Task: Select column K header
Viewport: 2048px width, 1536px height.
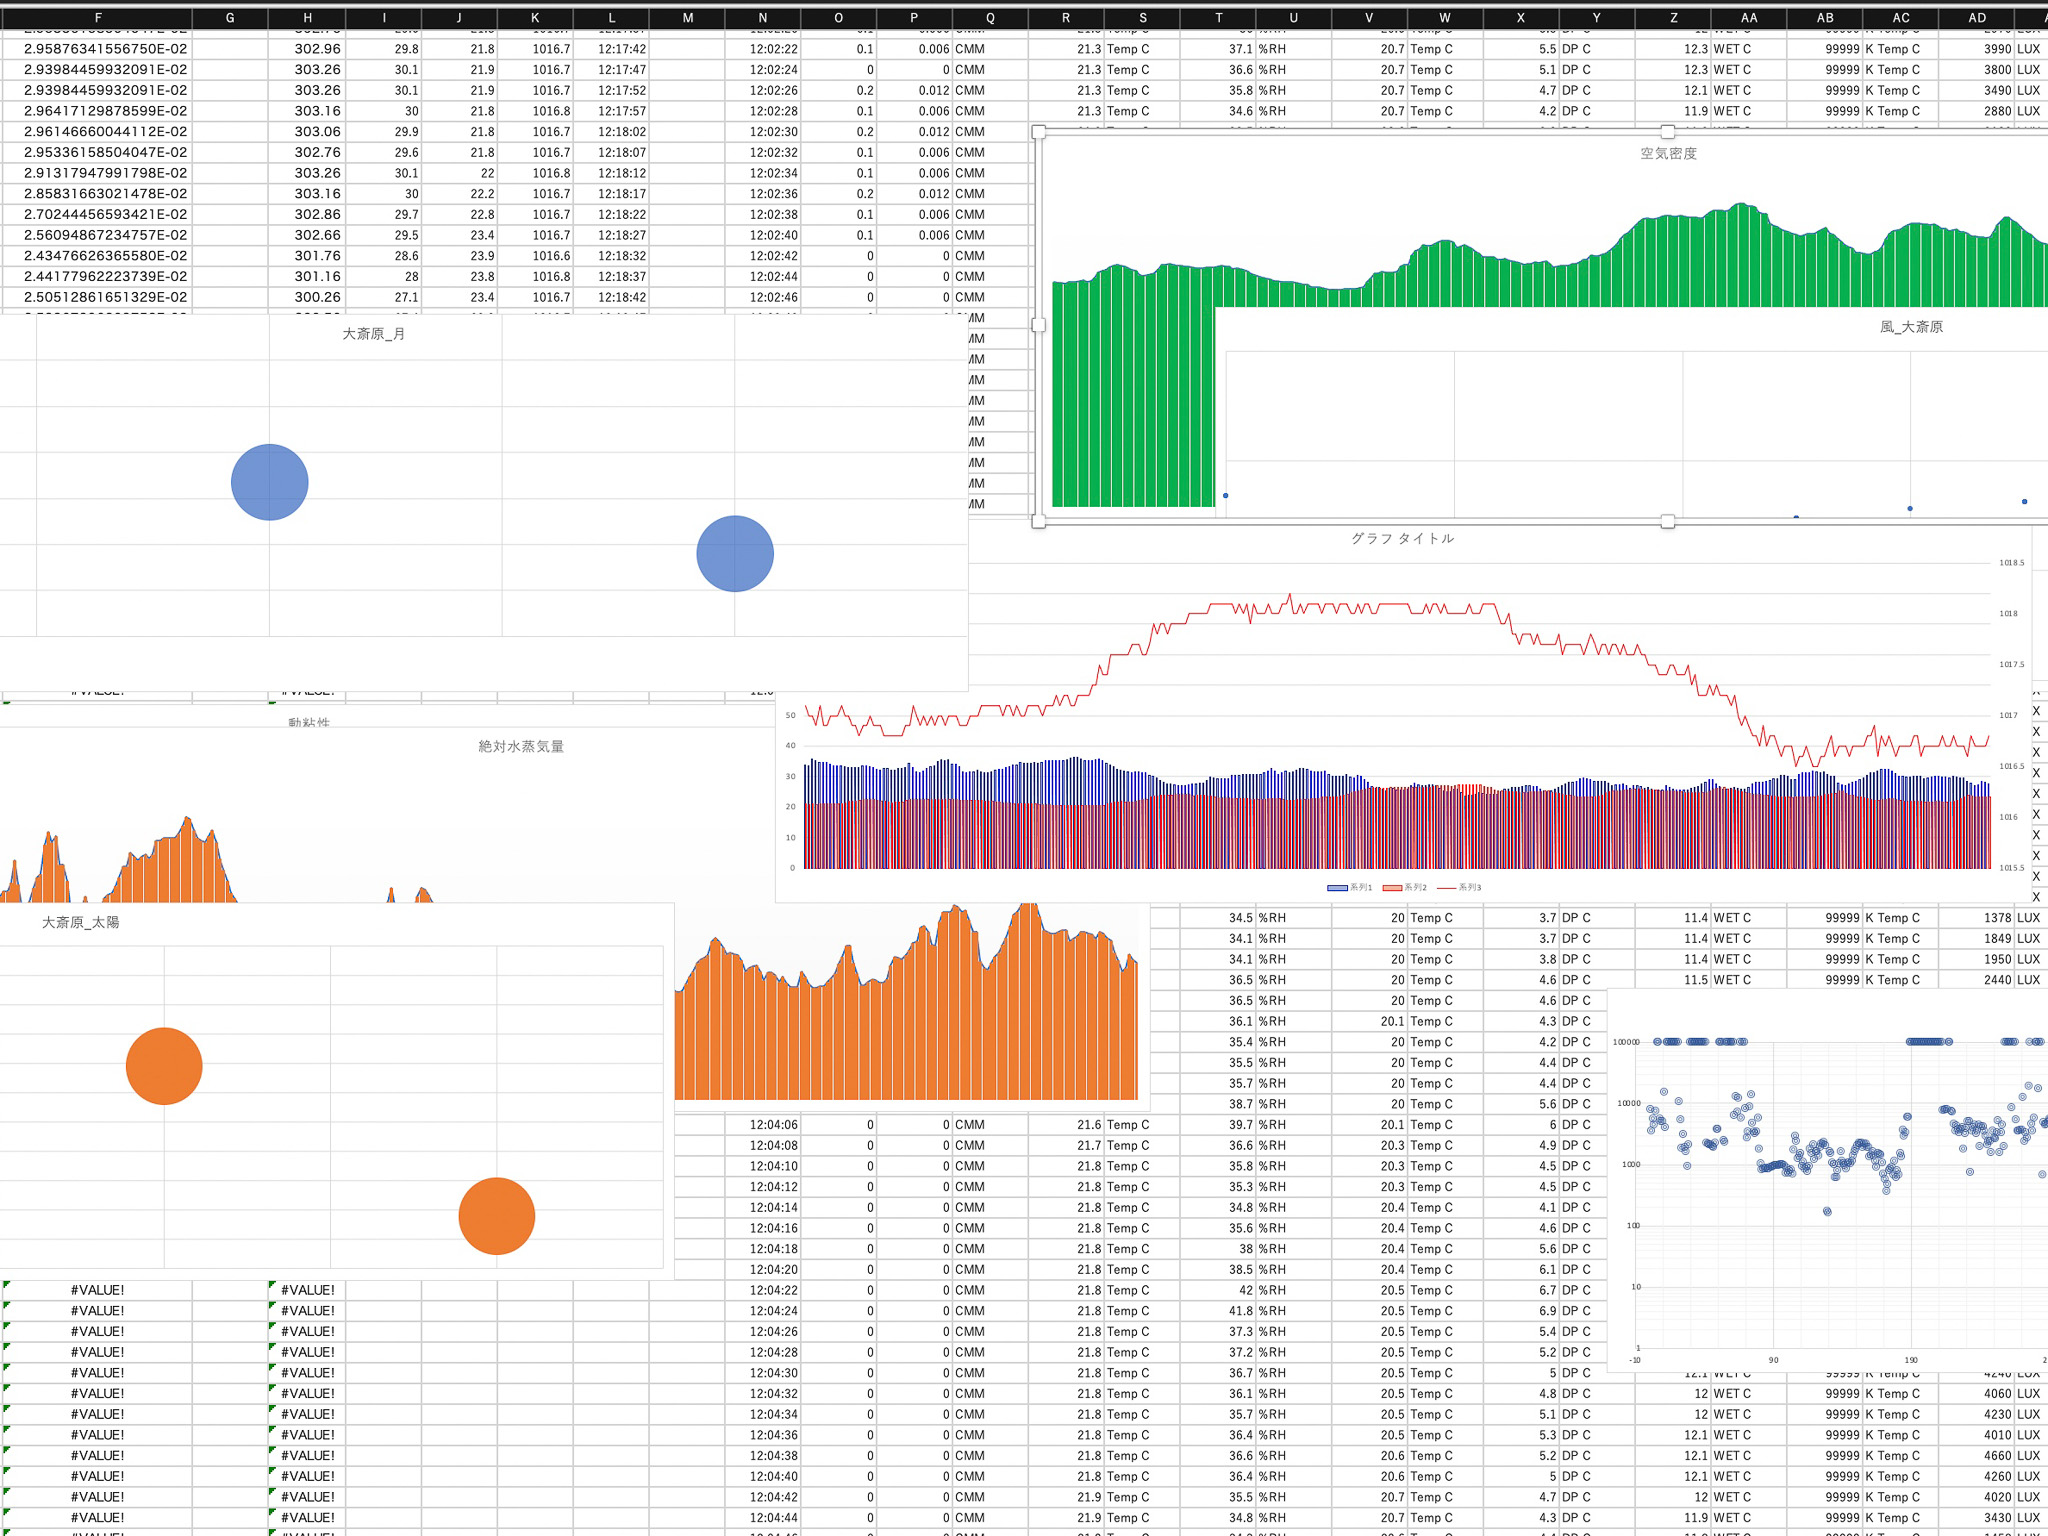Action: point(535,18)
